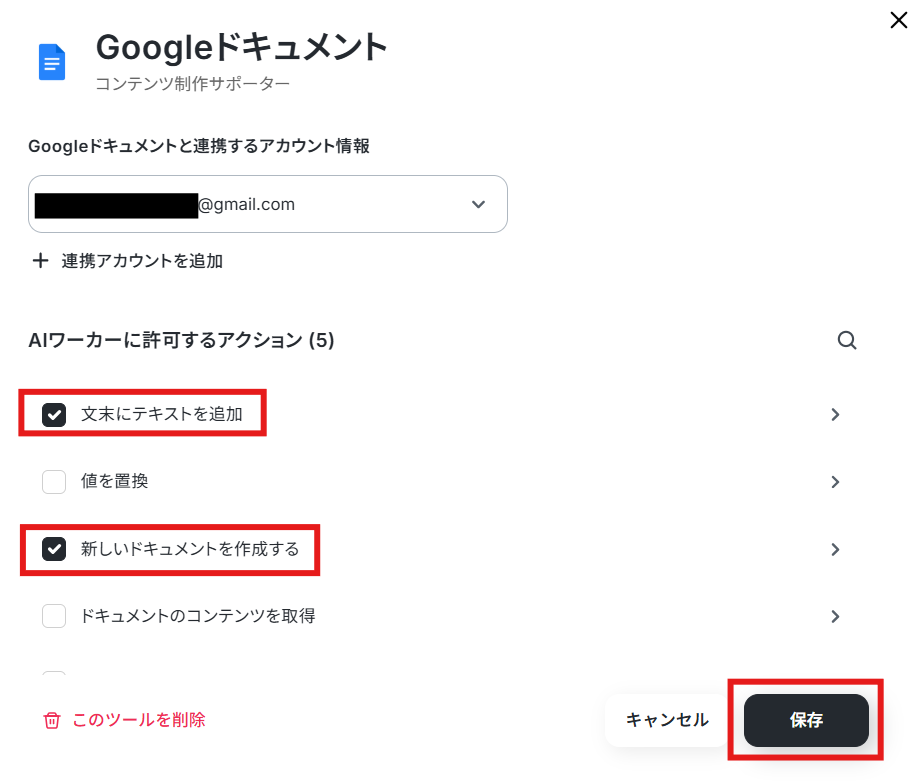This screenshot has width=915, height=781.
Task: Expand 値を置換 details chevron
Action: 835,482
